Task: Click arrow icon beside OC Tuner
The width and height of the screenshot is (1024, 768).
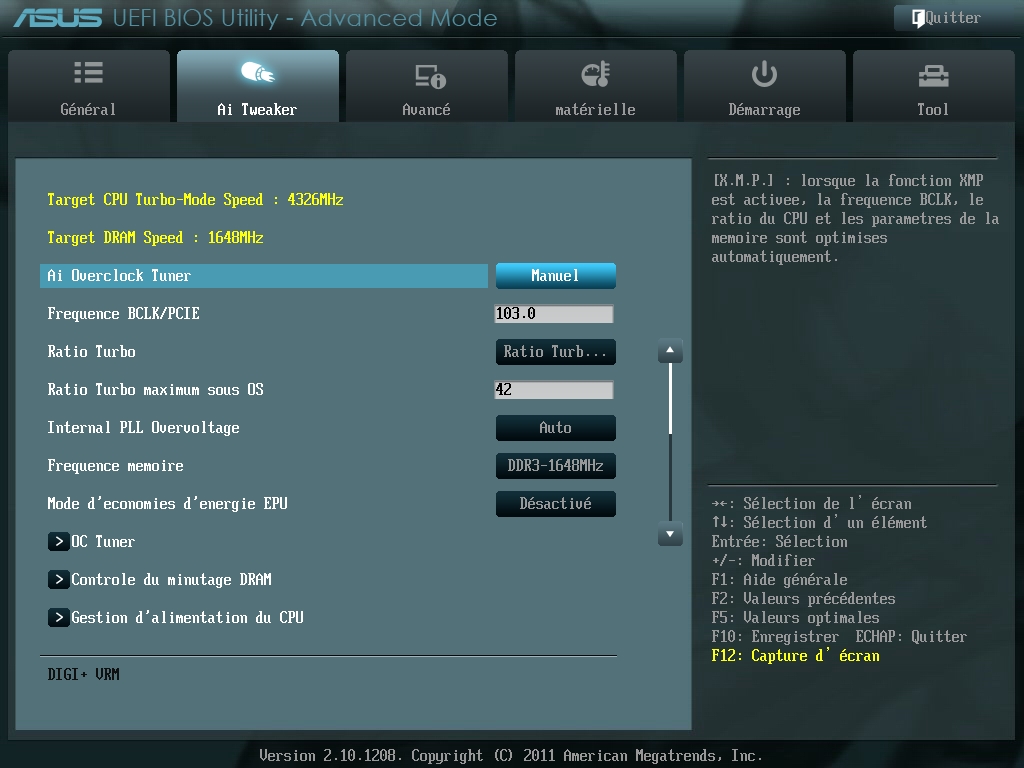Action: (58, 542)
